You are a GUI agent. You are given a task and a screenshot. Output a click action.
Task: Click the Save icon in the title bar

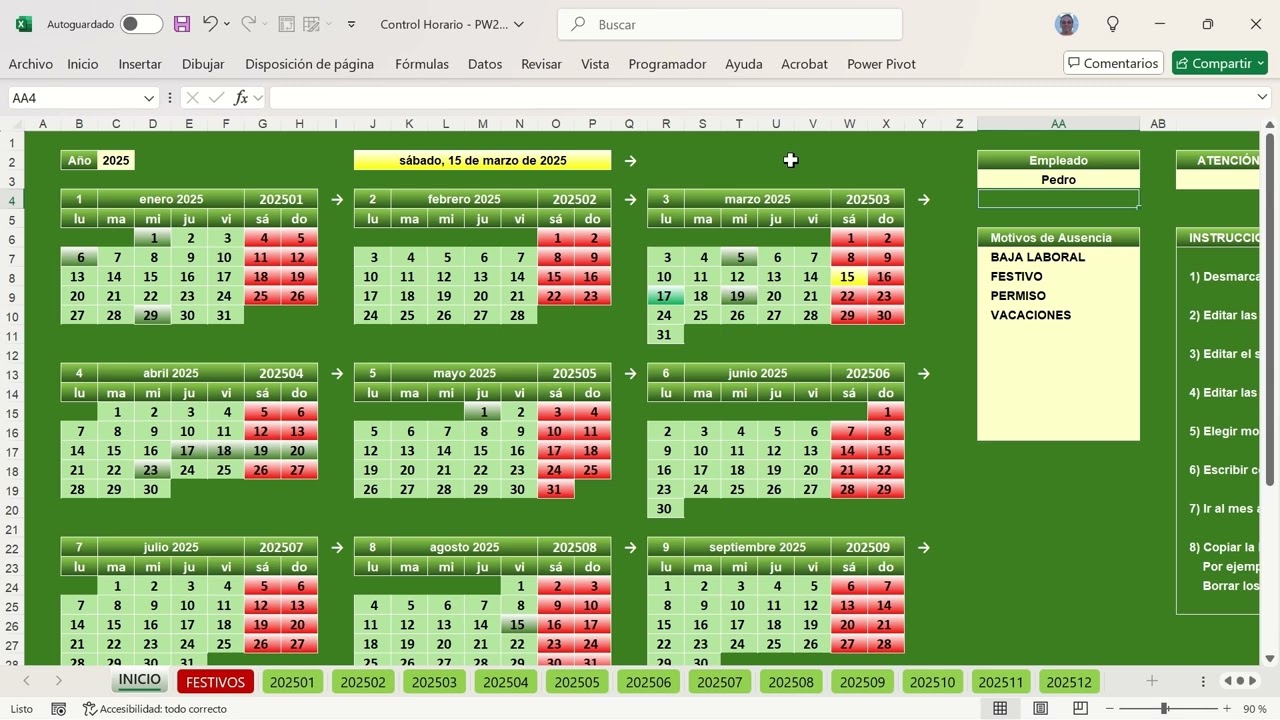click(x=182, y=24)
